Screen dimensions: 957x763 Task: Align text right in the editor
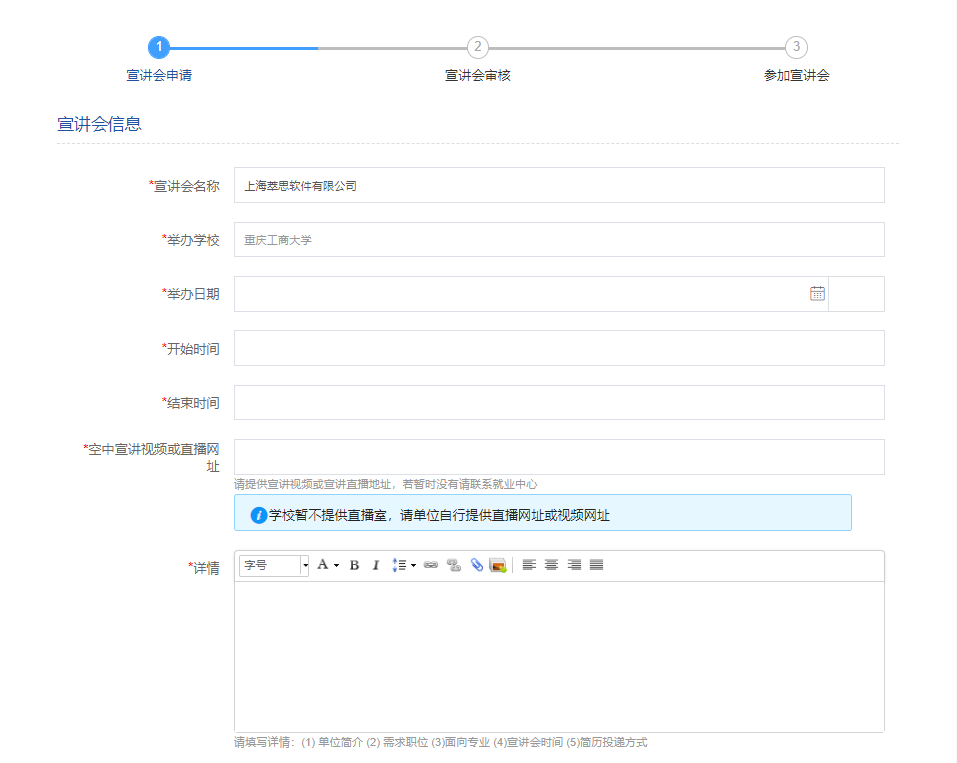[574, 565]
